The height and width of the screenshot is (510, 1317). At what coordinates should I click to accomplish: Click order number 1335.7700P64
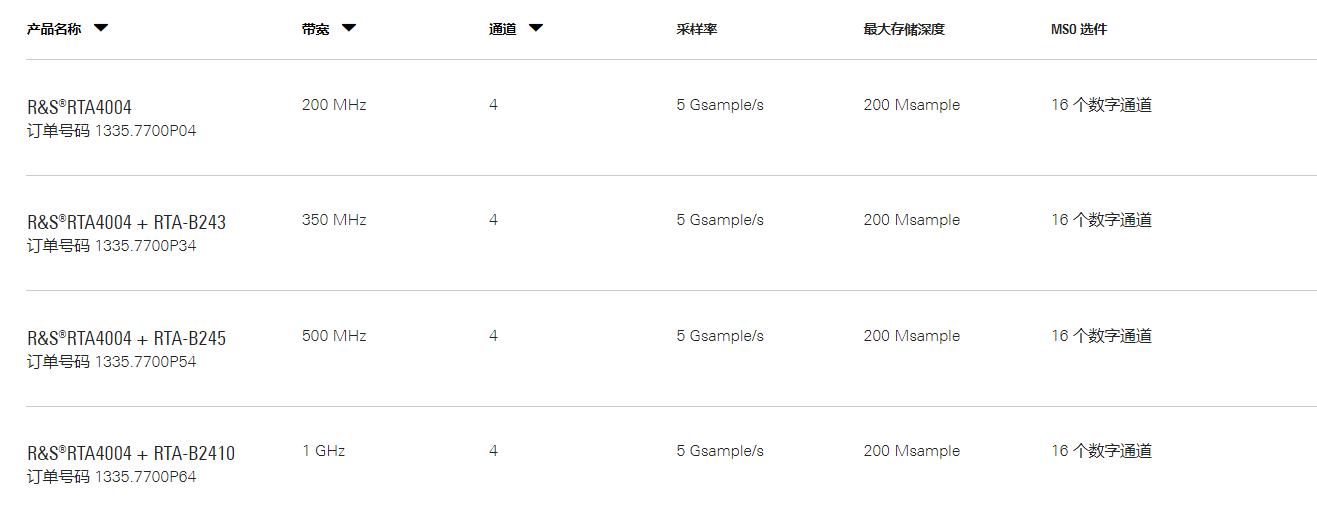145,477
